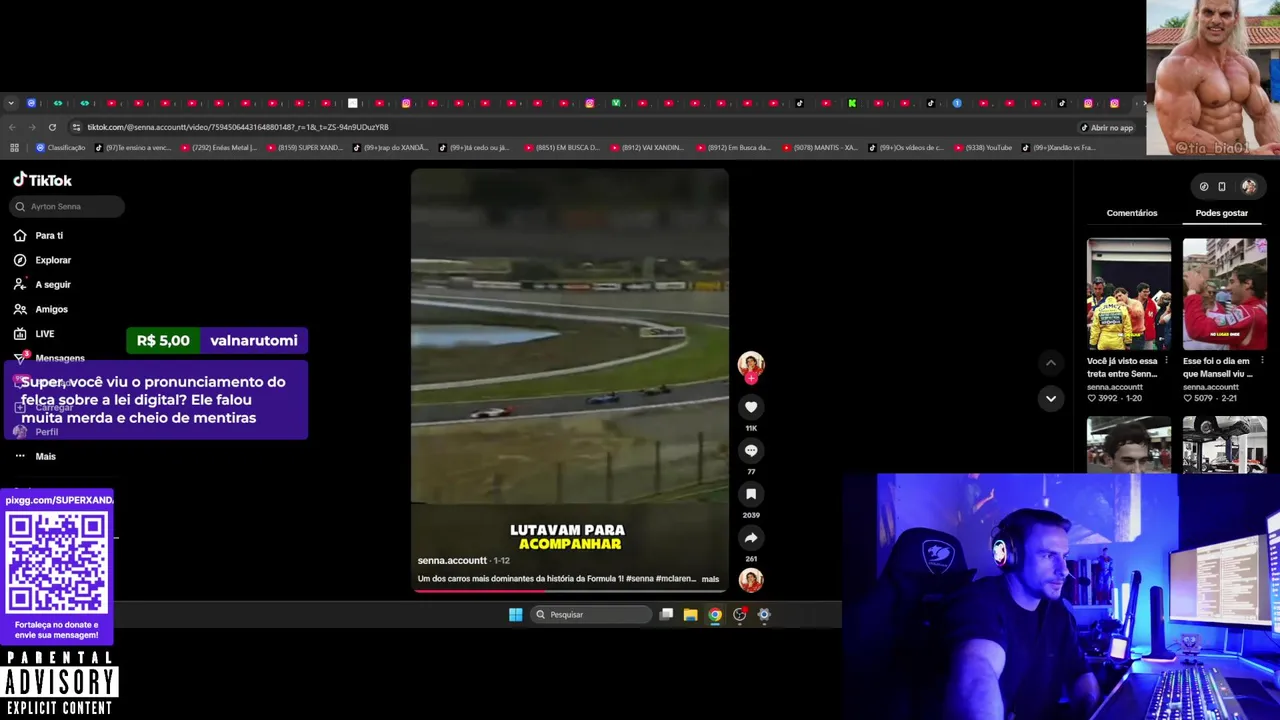The image size is (1280, 720).
Task: Open the Task View taskbar icon
Action: pyautogui.click(x=666, y=615)
